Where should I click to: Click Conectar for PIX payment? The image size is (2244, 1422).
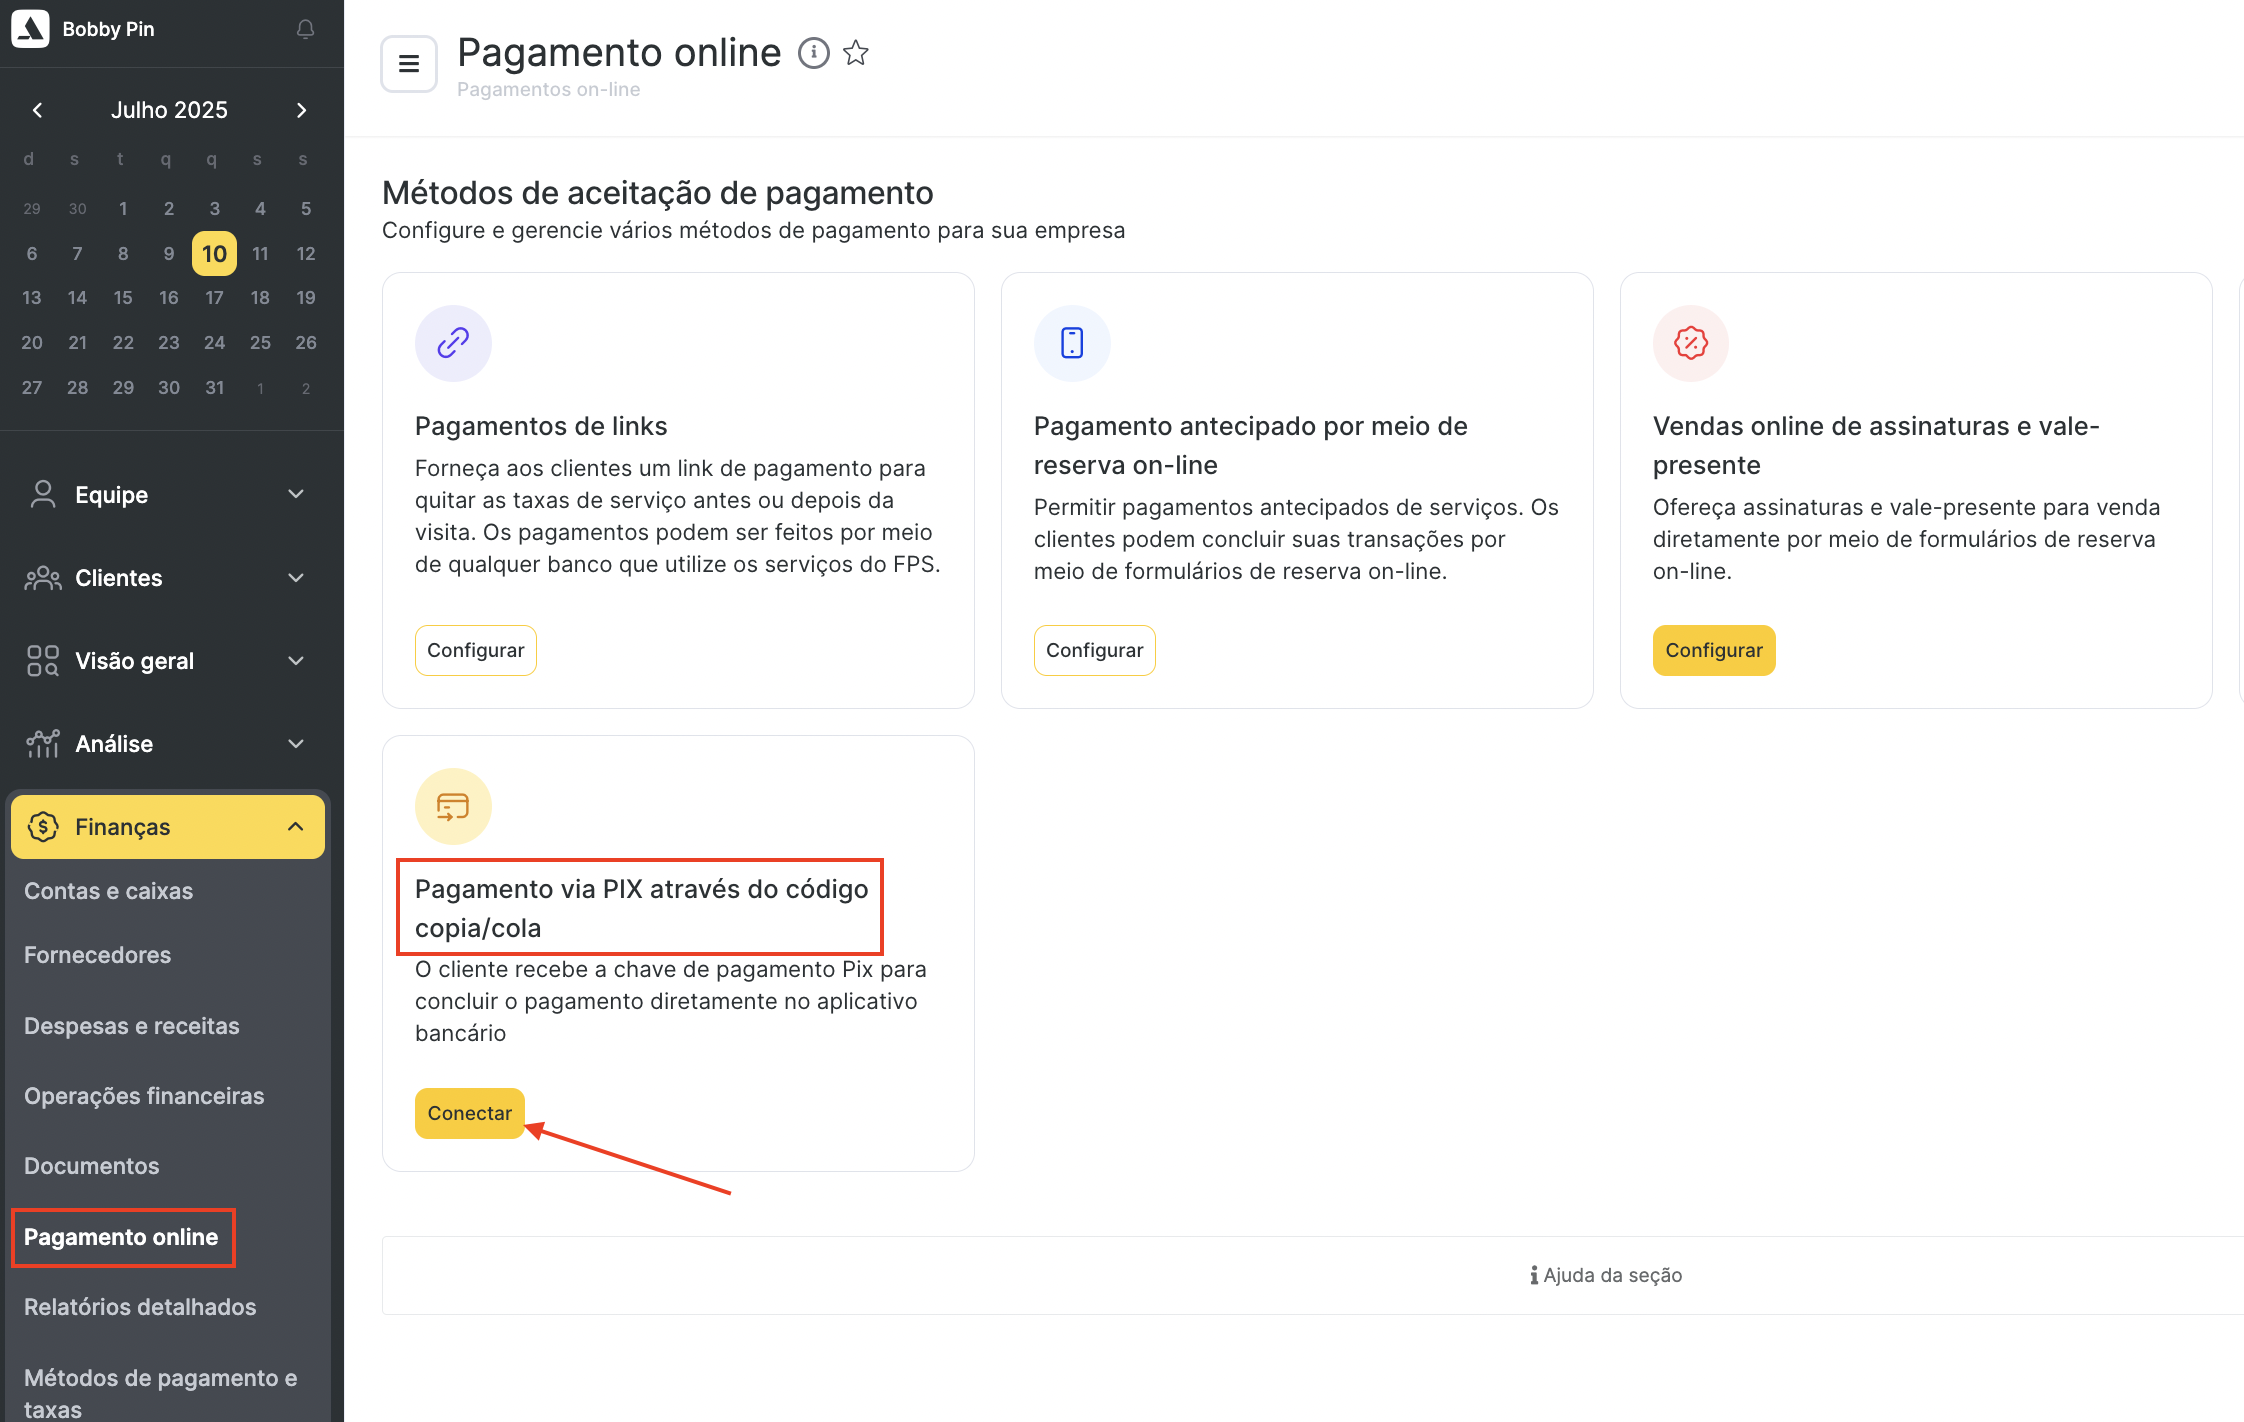click(x=470, y=1114)
